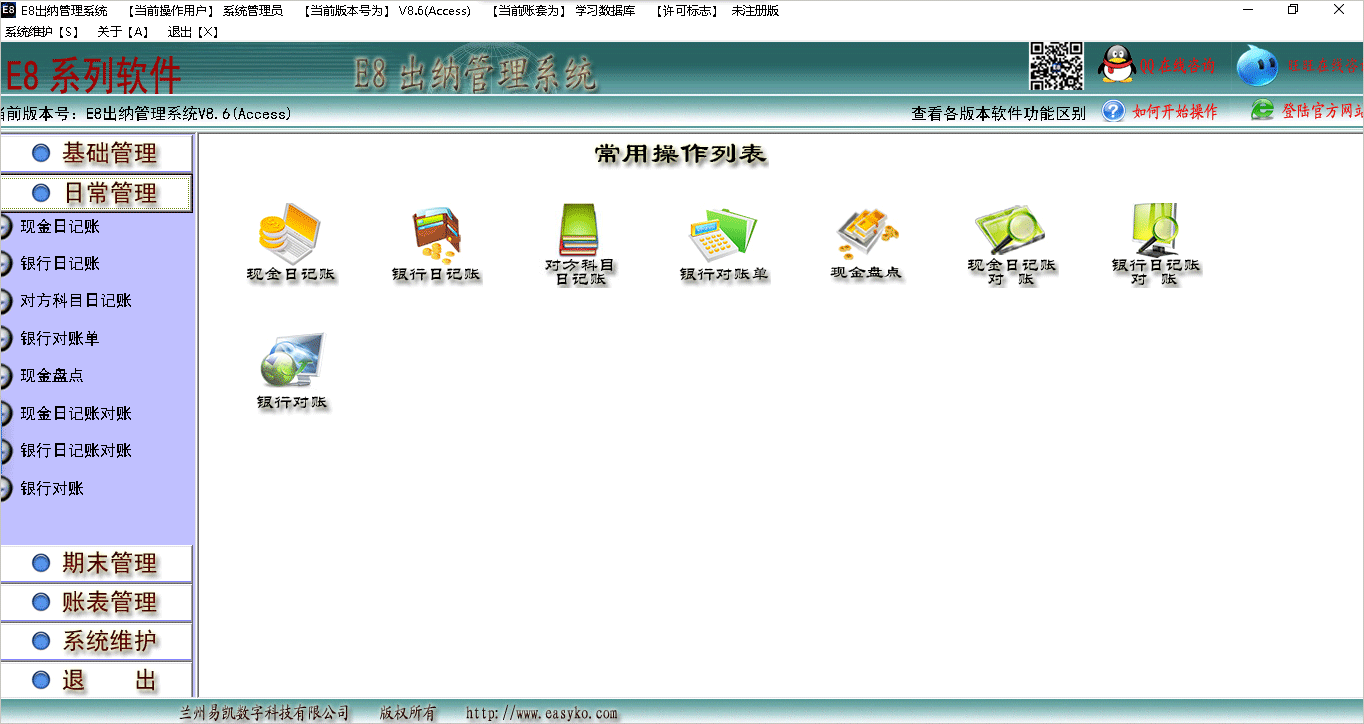Click the red E8 系列软件 logo text
The height and width of the screenshot is (724, 1364).
point(93,74)
